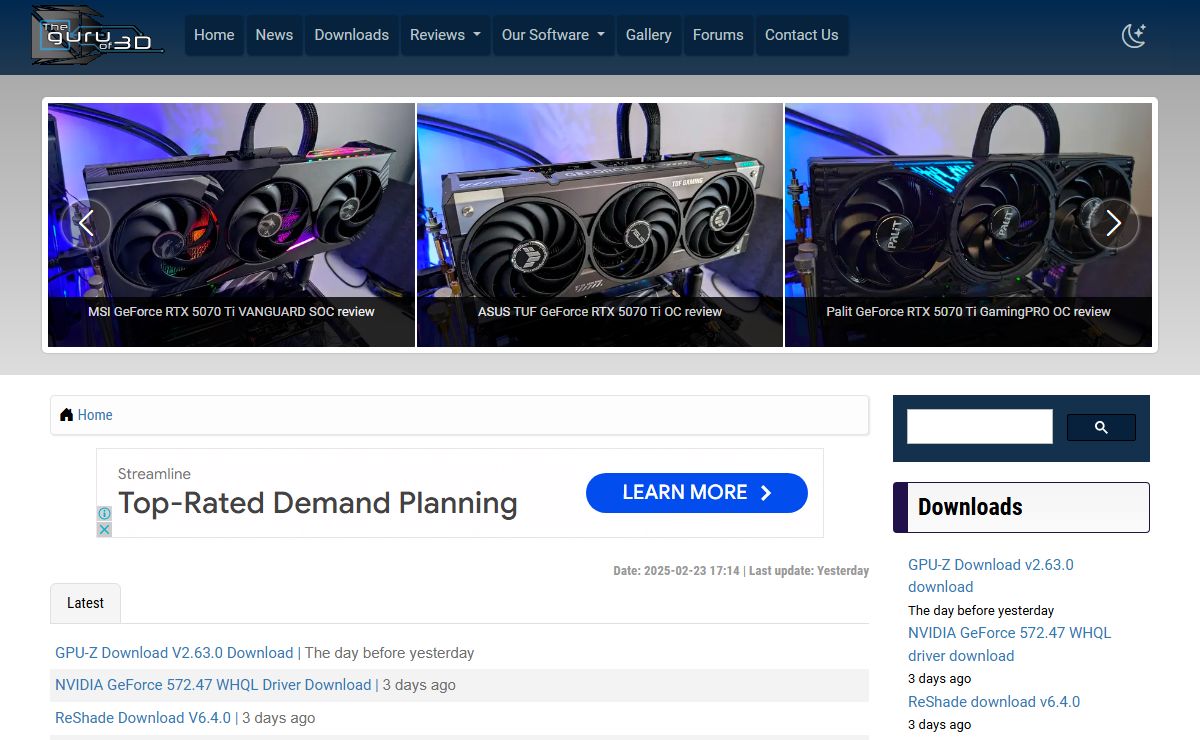The width and height of the screenshot is (1200, 740).
Task: Open Palit RTX 5070 Ti GamingPRO OC review image
Action: pyautogui.click(x=968, y=225)
